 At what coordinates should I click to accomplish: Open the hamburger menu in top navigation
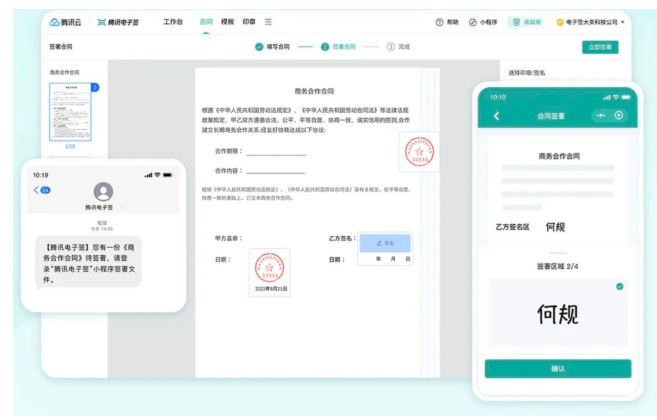[x=268, y=22]
